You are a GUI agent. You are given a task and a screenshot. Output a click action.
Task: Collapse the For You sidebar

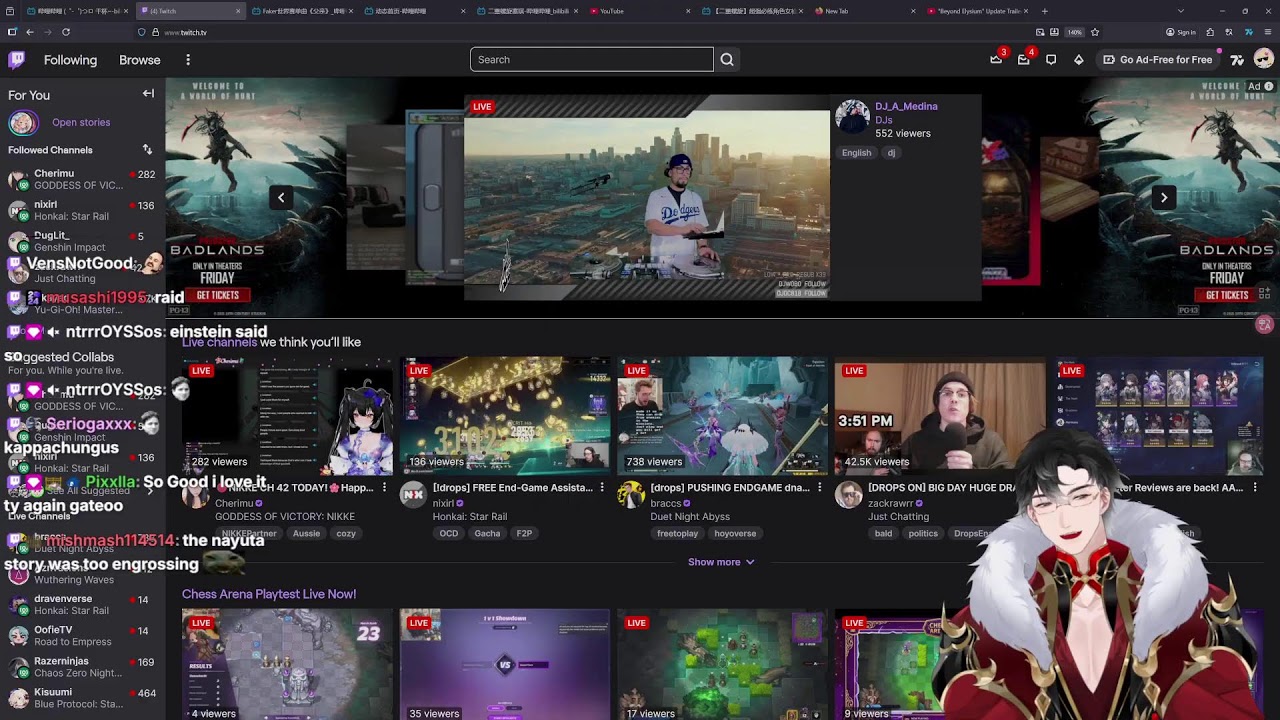point(148,94)
